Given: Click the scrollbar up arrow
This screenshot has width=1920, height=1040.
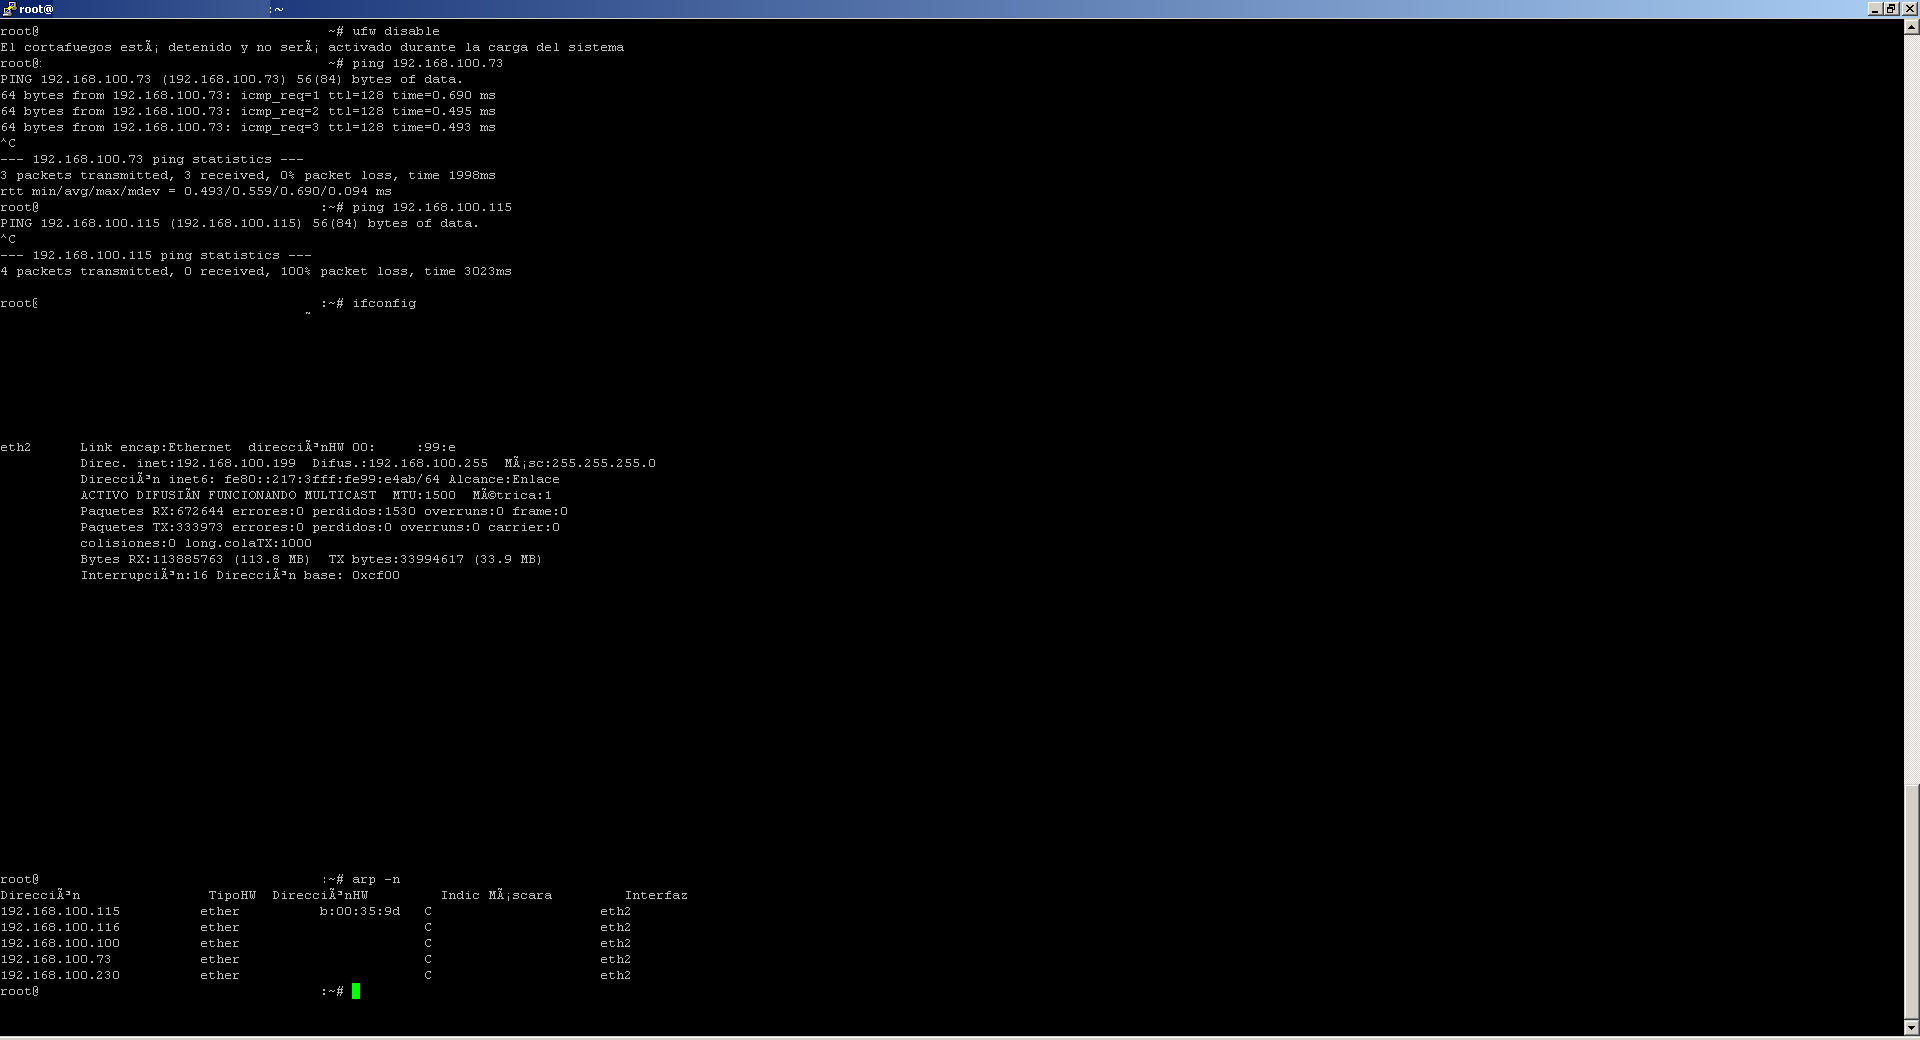Looking at the screenshot, I should 1912,28.
